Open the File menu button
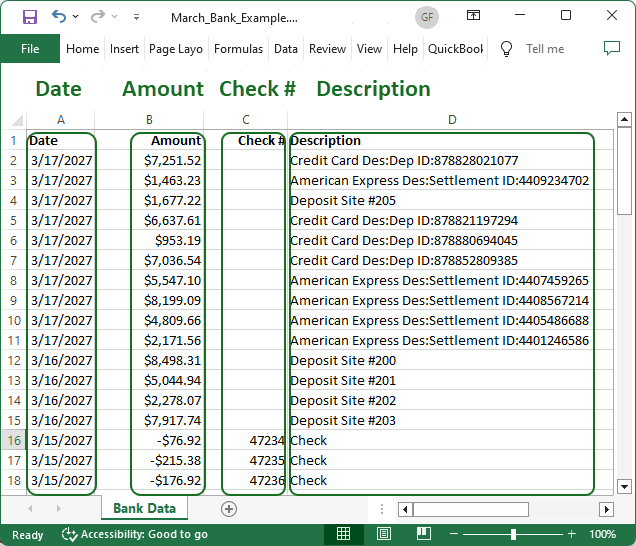 [x=30, y=49]
